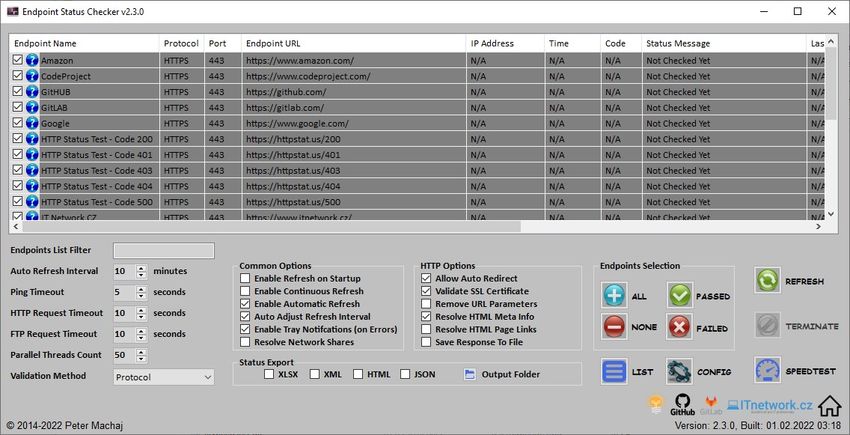850x435 pixels.
Task: Enable Continuous Refresh checkbox
Action: click(x=245, y=291)
